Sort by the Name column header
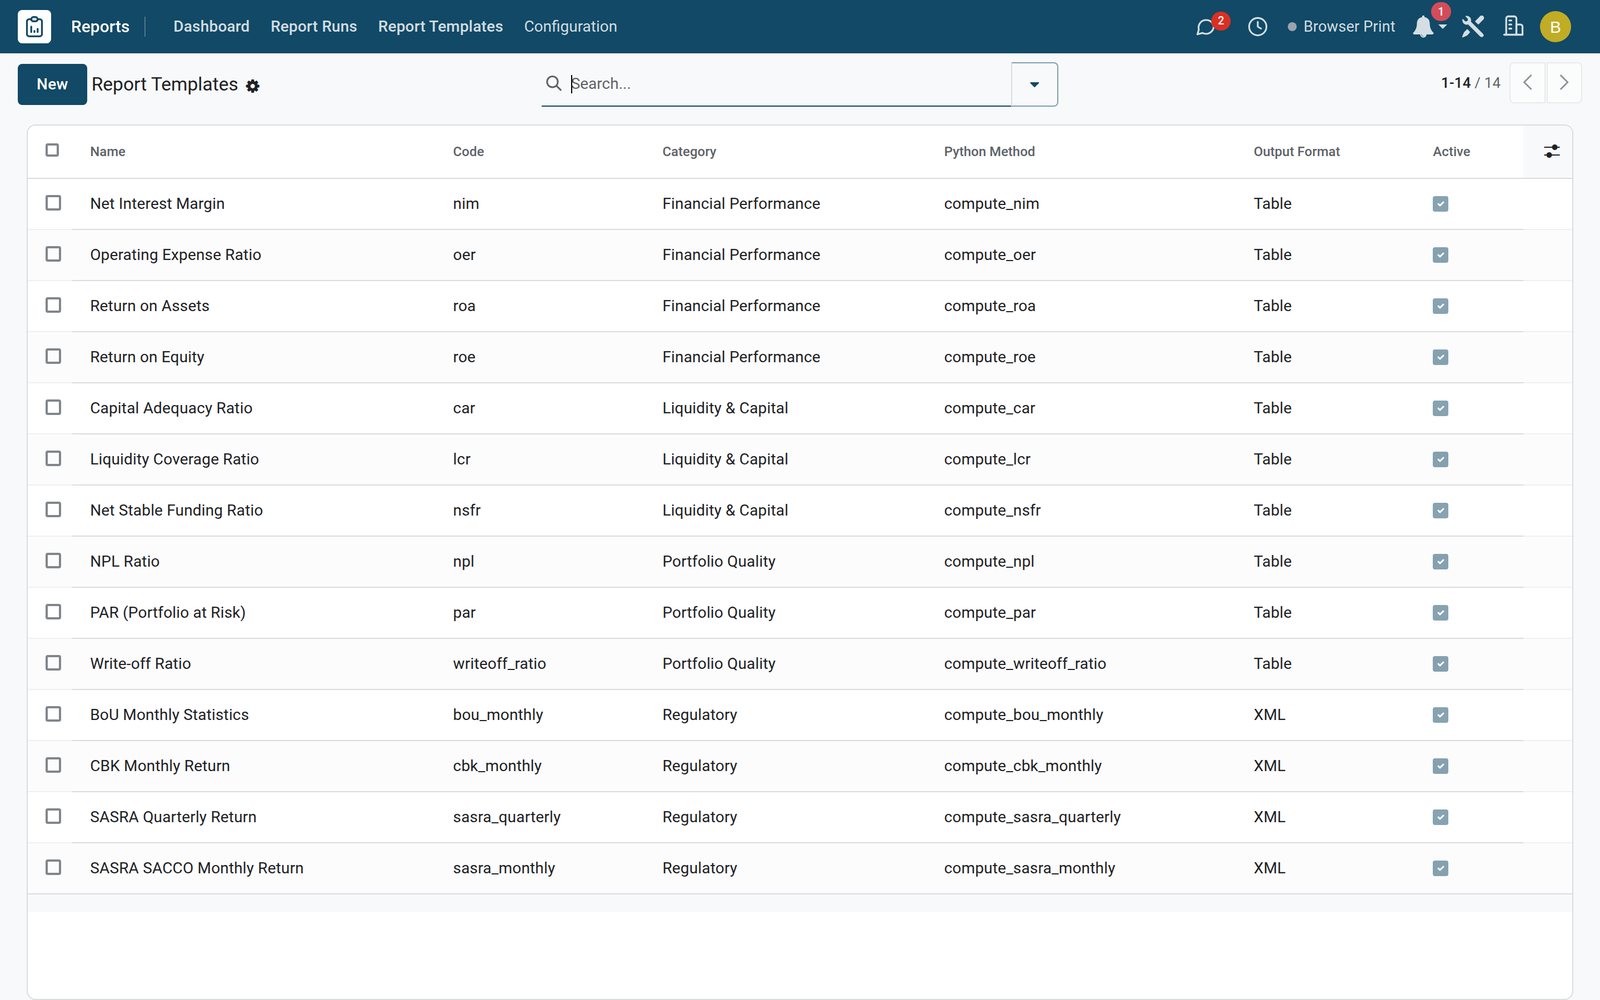This screenshot has height=1000, width=1600. click(108, 151)
